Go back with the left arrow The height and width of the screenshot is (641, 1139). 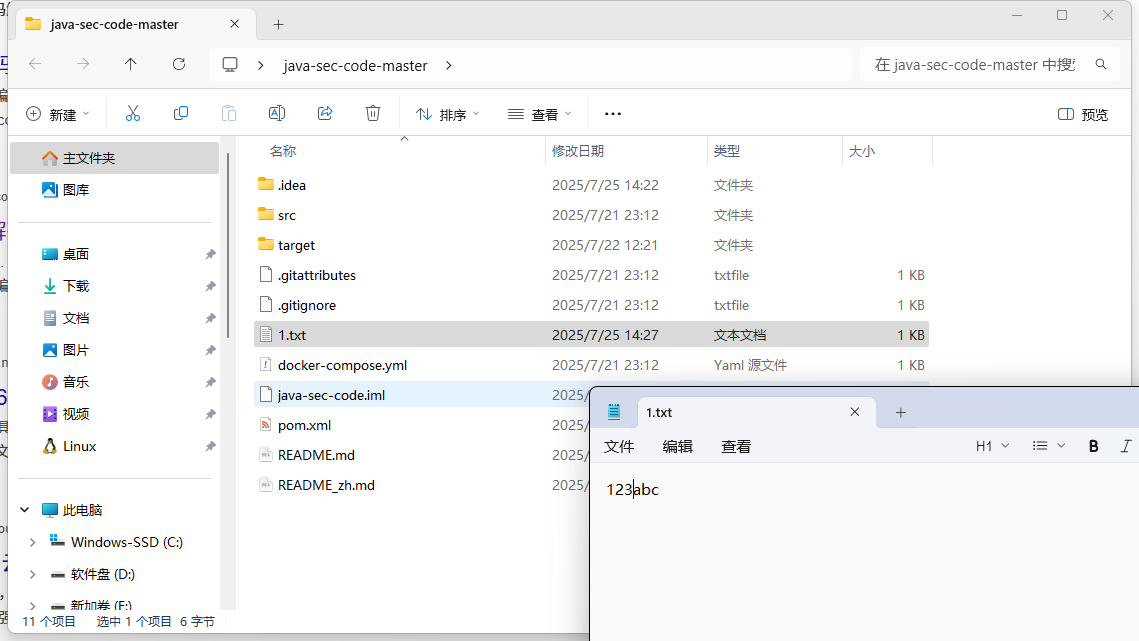point(35,65)
